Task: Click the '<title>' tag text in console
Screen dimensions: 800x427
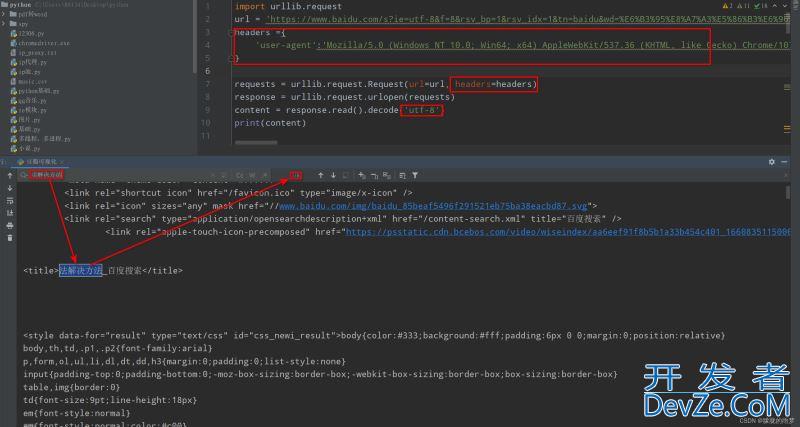Action: tap(41, 271)
